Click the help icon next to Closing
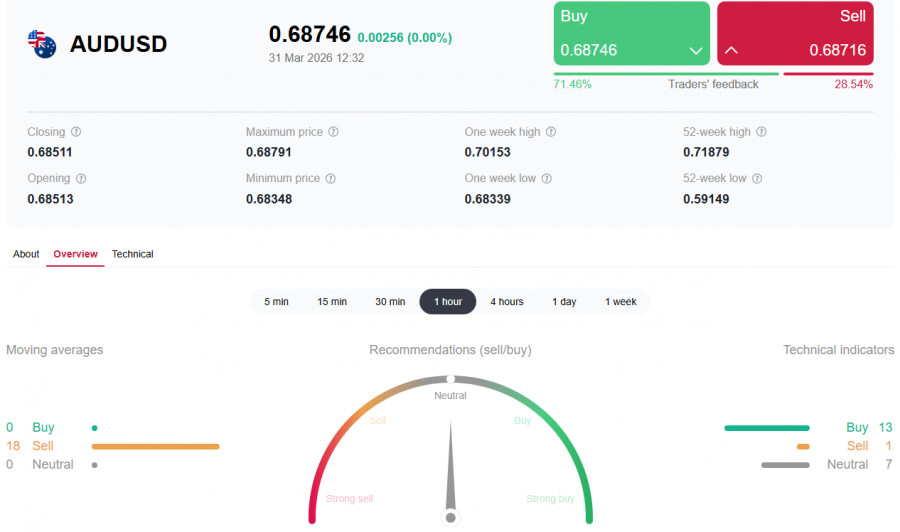This screenshot has height=532, width=900. pos(76,132)
